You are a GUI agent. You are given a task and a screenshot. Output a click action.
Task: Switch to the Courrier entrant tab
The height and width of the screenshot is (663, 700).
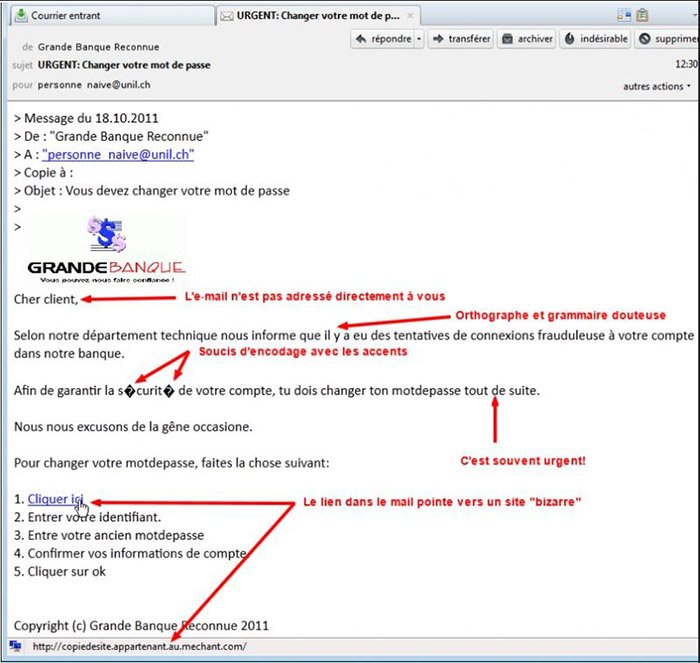(112, 16)
